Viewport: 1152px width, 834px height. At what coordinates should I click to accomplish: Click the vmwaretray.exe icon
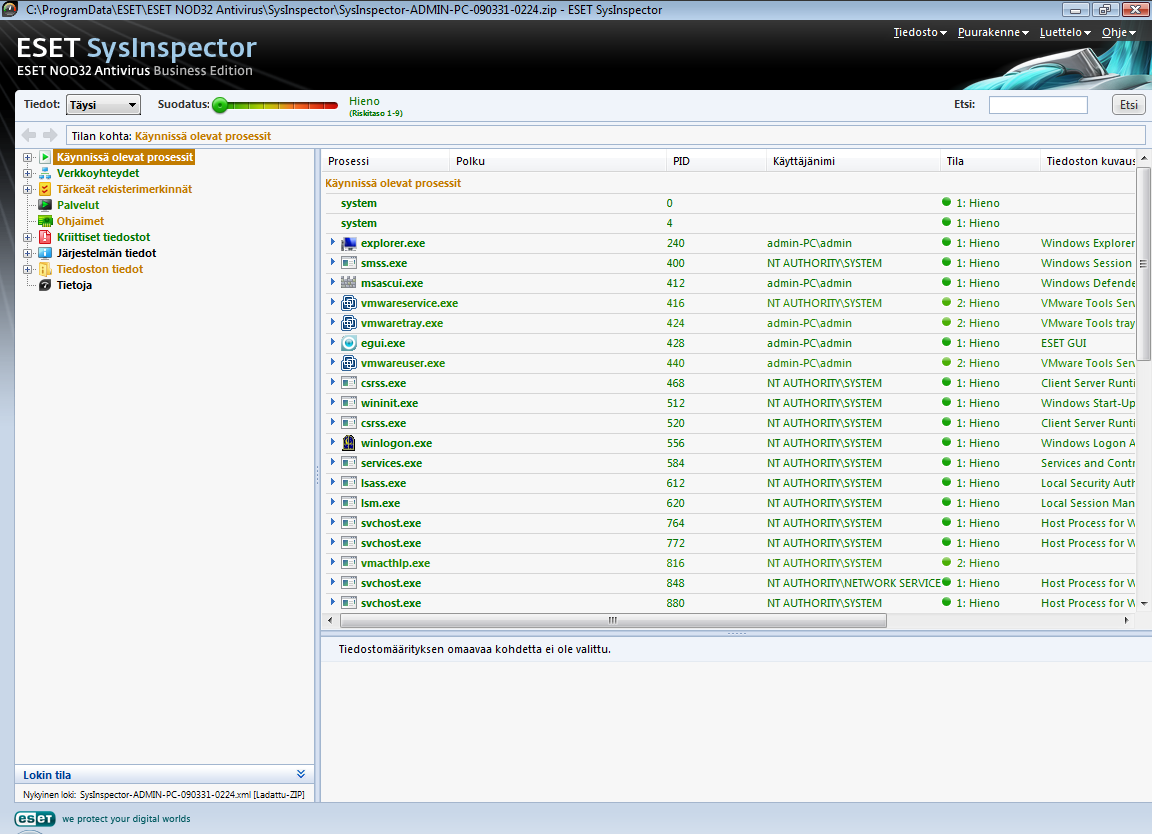pyautogui.click(x=349, y=323)
